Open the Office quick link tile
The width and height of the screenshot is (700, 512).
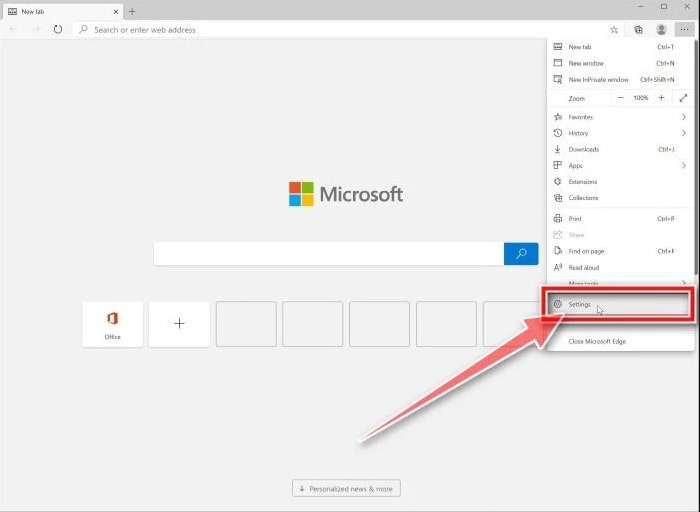click(112, 324)
